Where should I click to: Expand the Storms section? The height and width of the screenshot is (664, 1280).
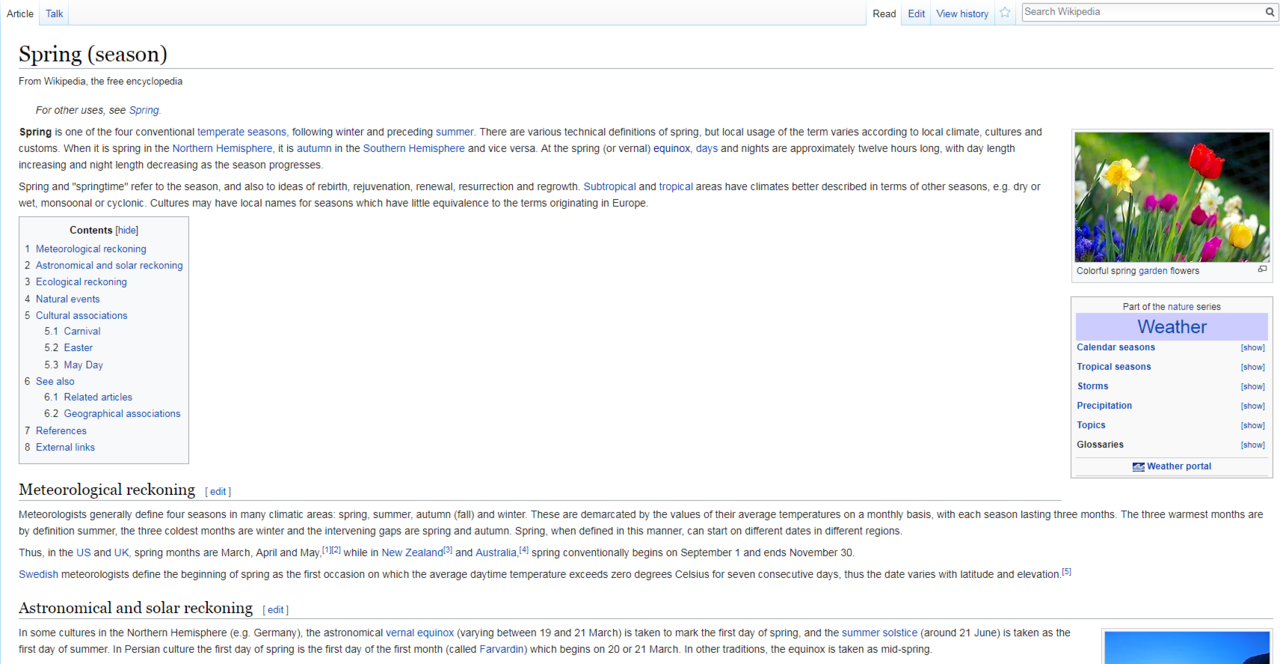(x=1252, y=386)
